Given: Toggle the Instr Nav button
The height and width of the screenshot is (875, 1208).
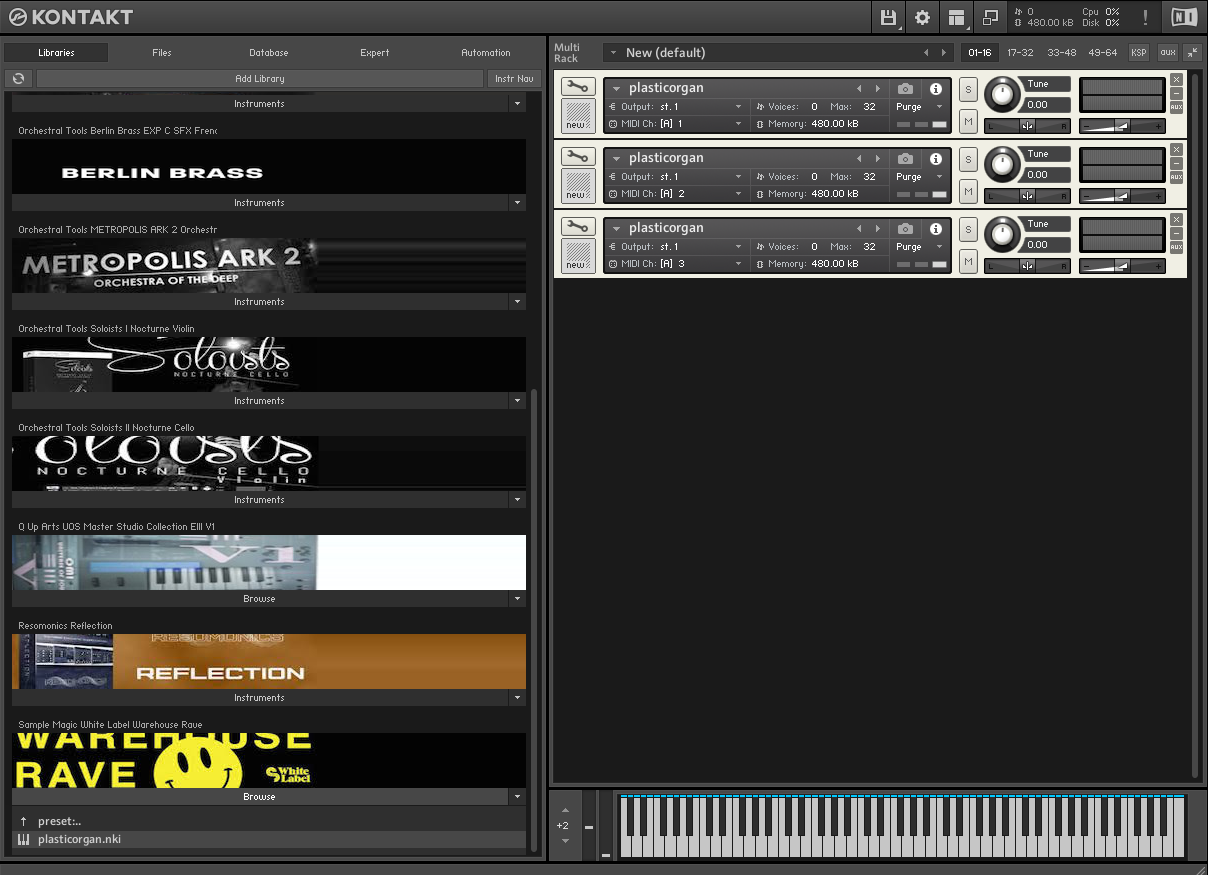Looking at the screenshot, I should click(514, 78).
